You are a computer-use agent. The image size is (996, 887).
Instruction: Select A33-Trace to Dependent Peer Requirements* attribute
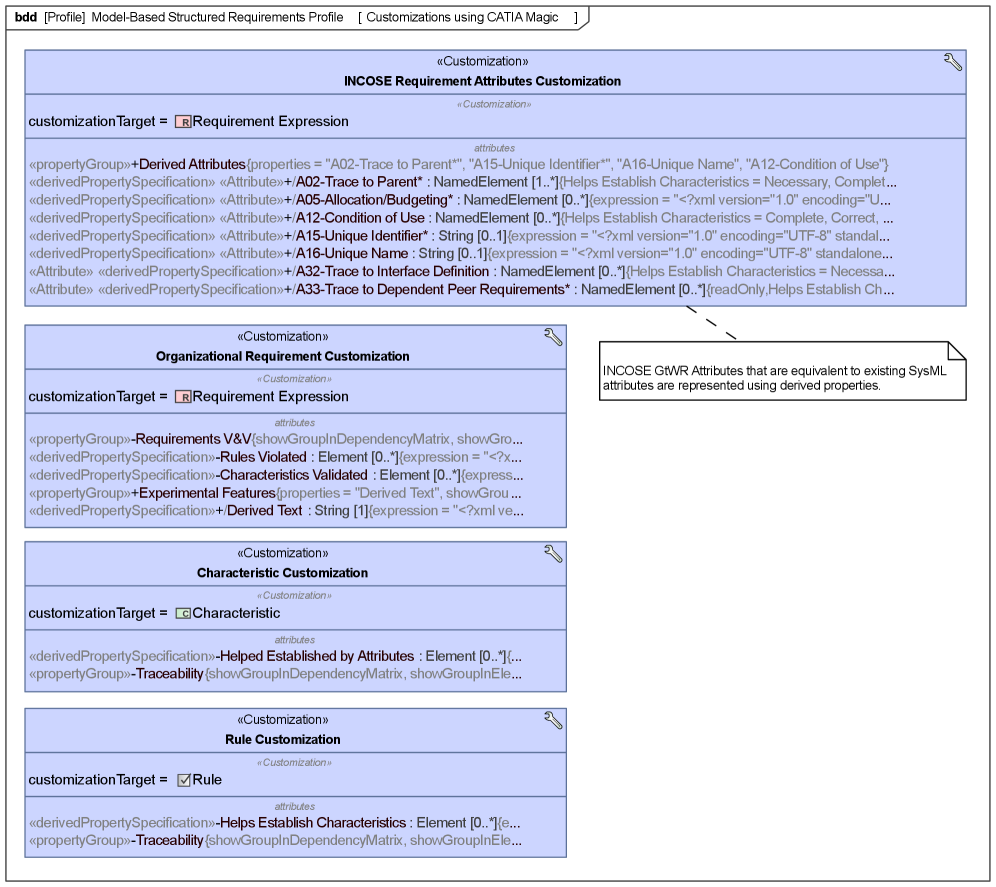click(462, 290)
